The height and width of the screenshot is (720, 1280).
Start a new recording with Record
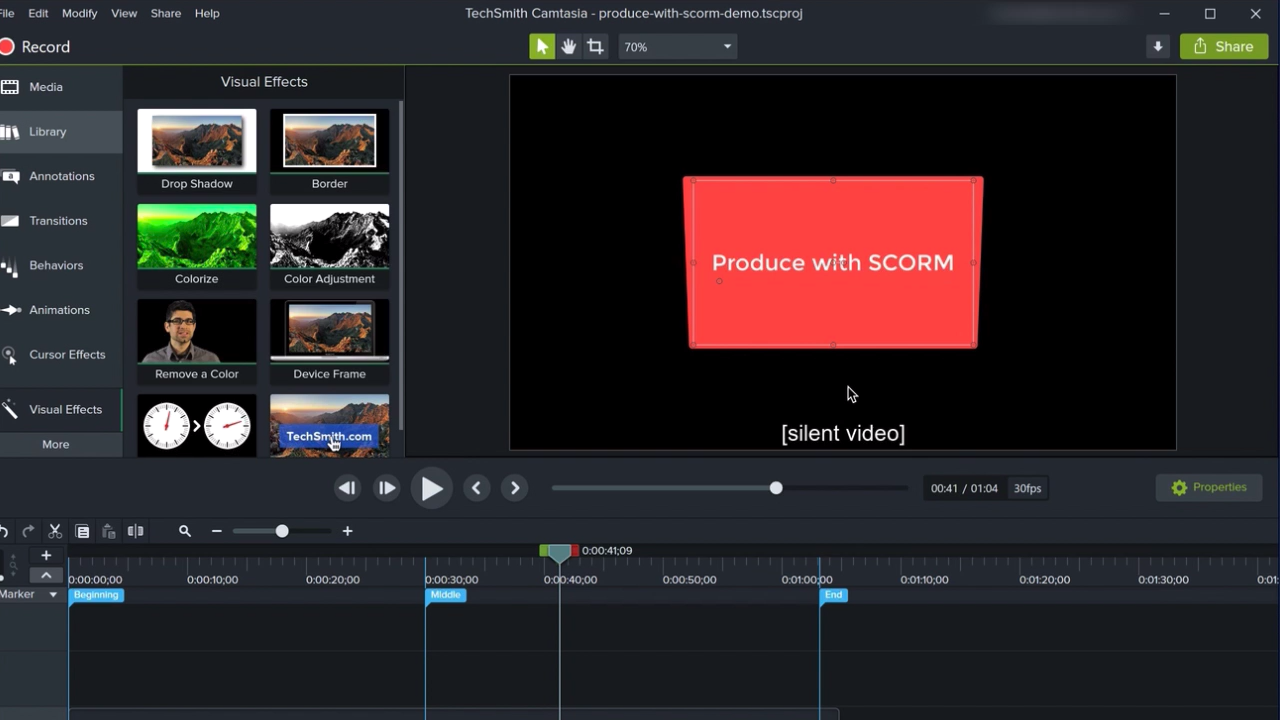[35, 47]
